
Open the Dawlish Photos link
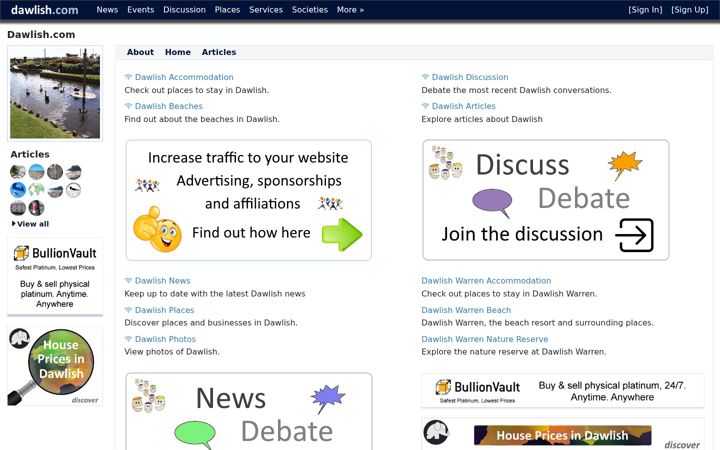pos(165,339)
